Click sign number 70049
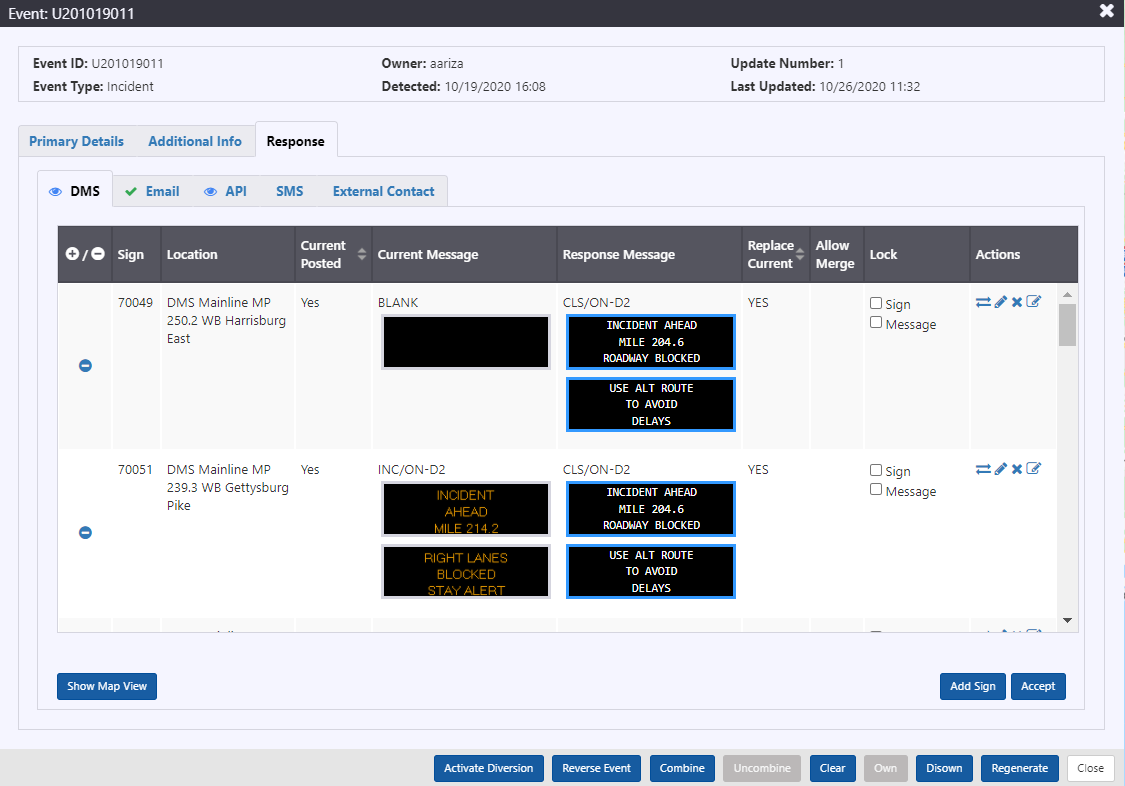This screenshot has width=1125, height=786. pos(135,303)
